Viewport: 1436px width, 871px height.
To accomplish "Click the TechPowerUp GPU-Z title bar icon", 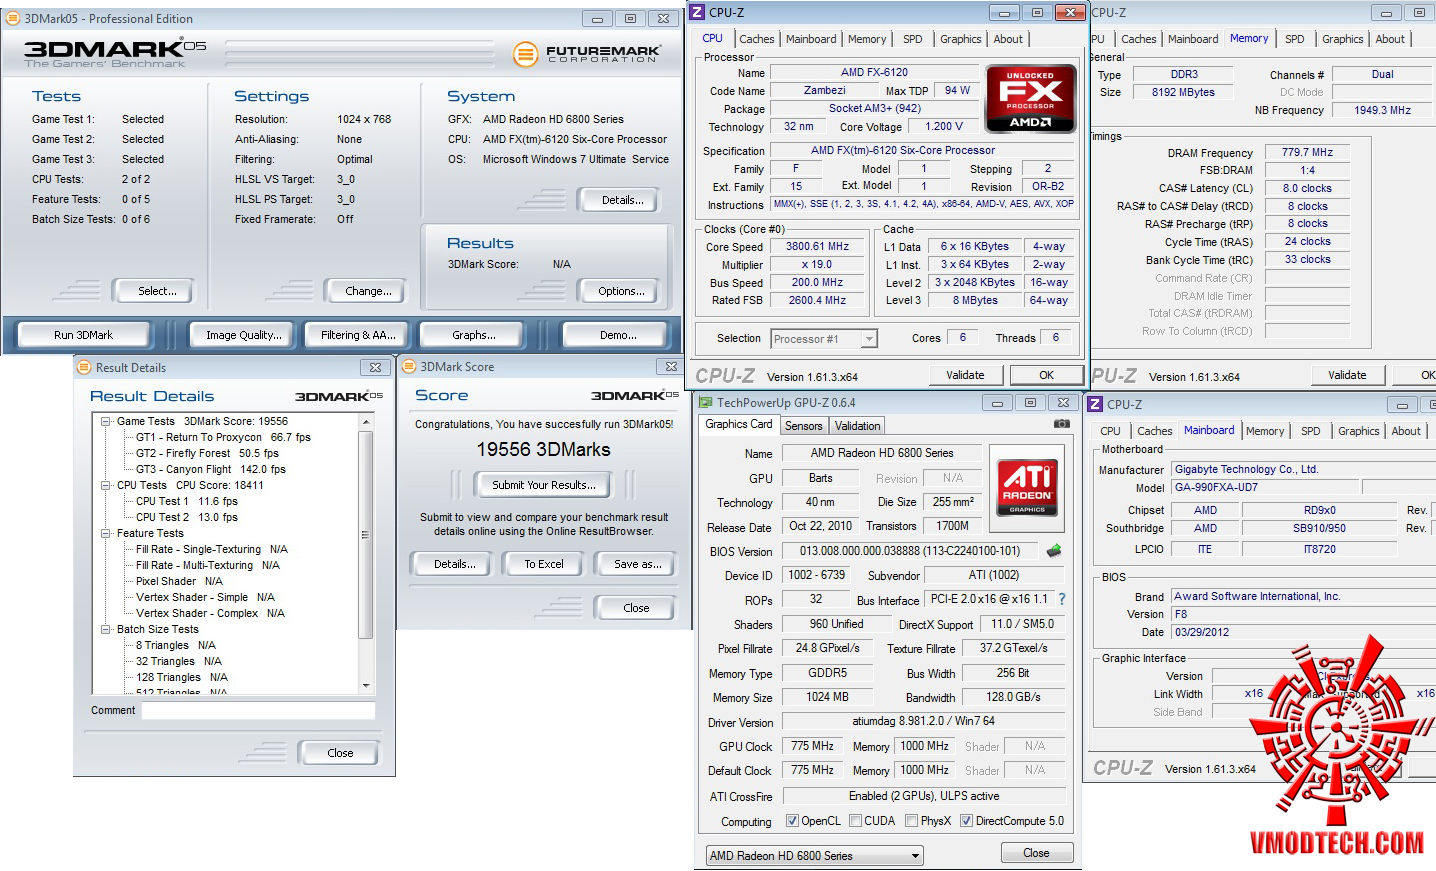I will point(704,402).
